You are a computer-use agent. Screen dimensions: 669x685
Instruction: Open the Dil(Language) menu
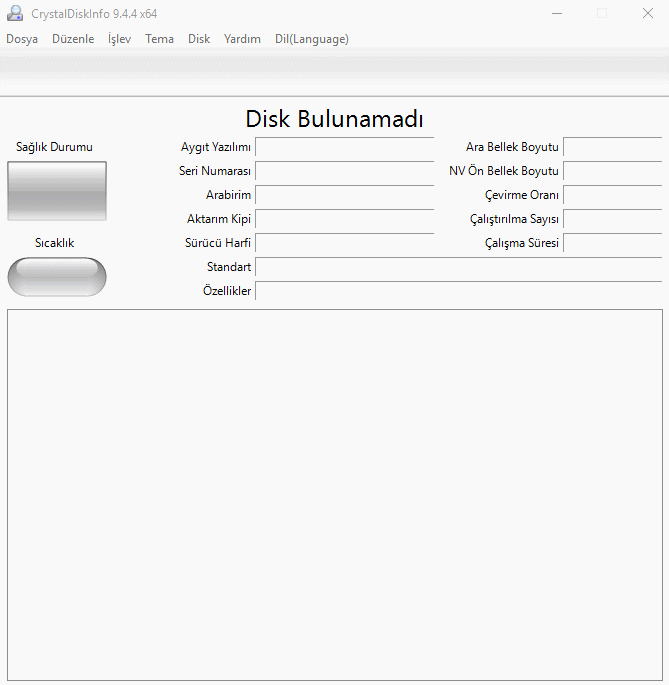(312, 39)
